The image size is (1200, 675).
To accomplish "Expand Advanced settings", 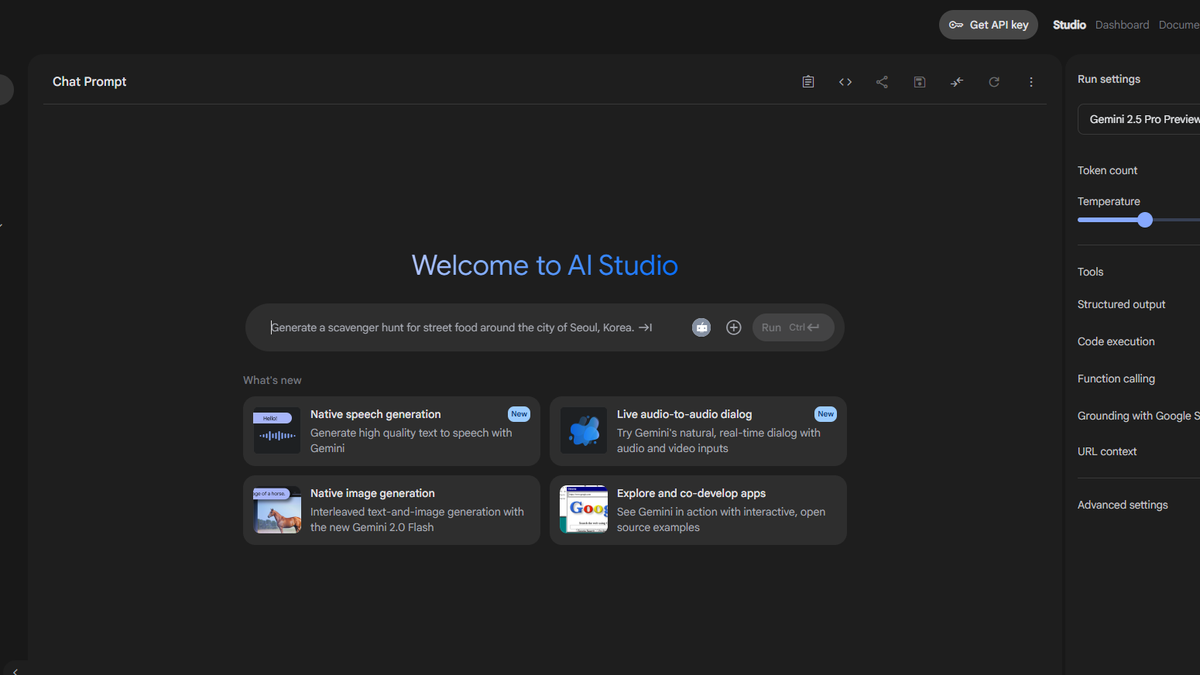I will pos(1122,504).
